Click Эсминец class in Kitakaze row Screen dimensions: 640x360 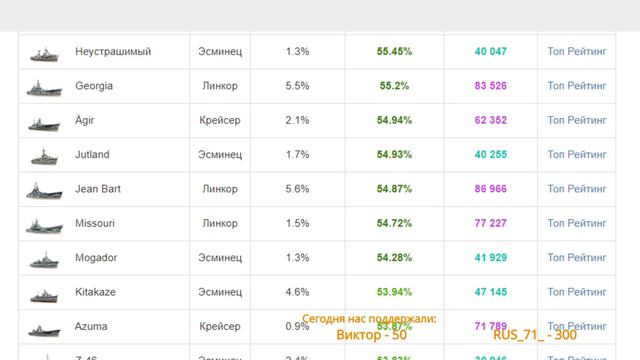click(220, 292)
